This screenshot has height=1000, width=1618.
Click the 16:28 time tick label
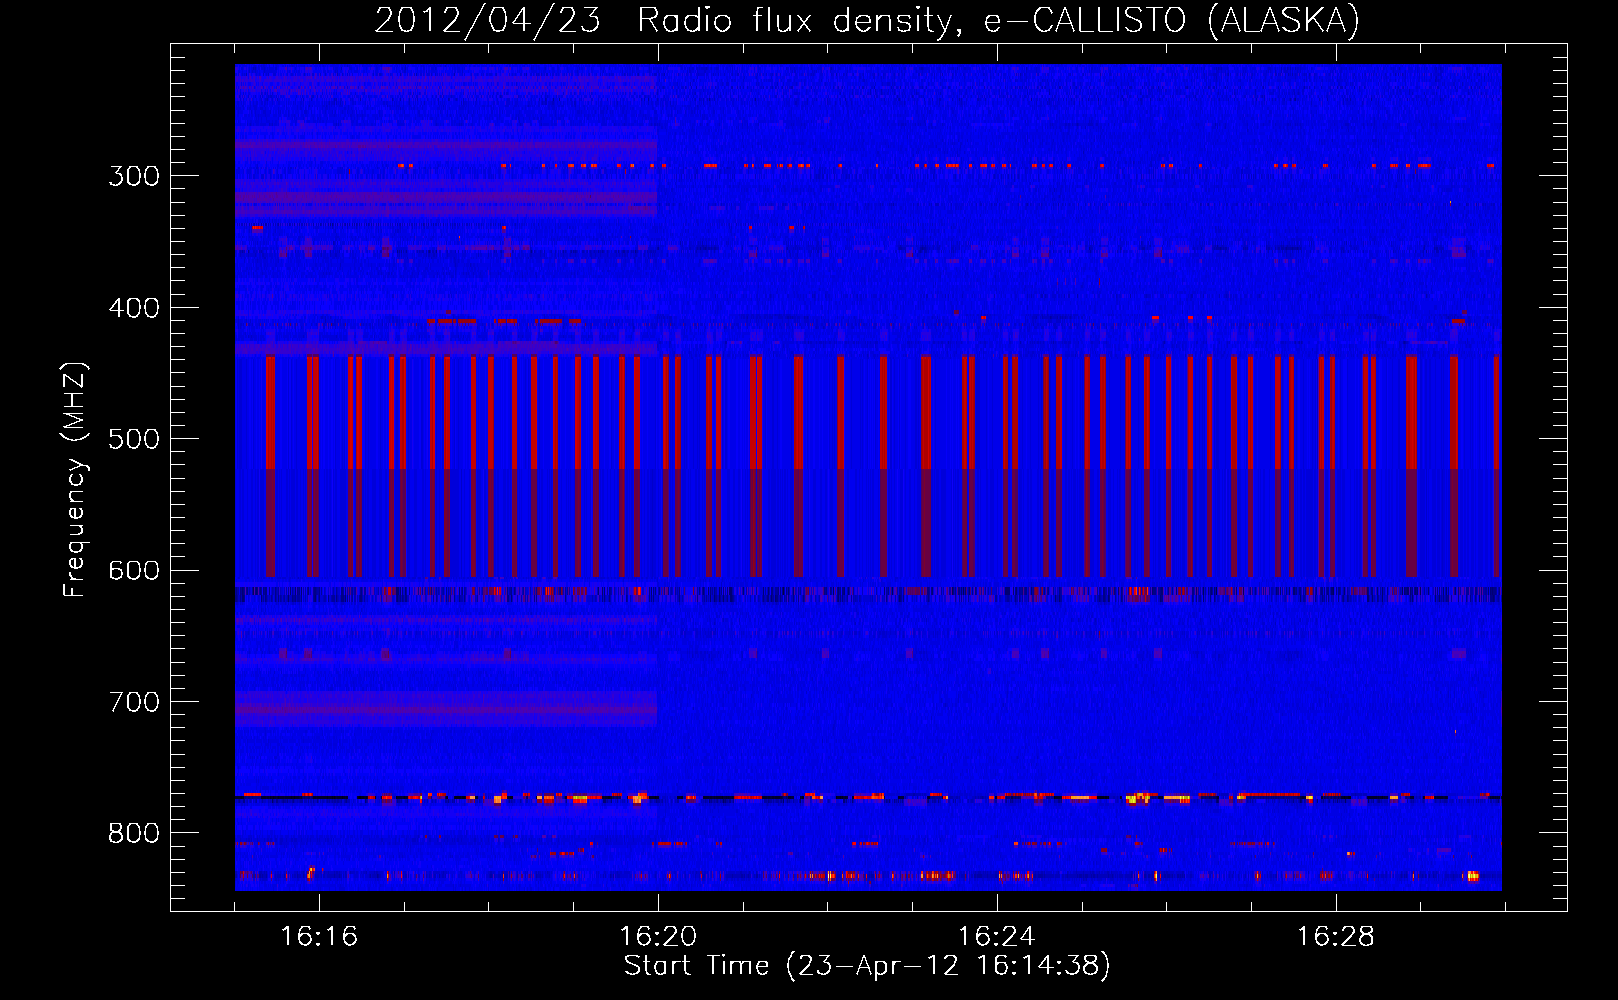tap(1336, 937)
